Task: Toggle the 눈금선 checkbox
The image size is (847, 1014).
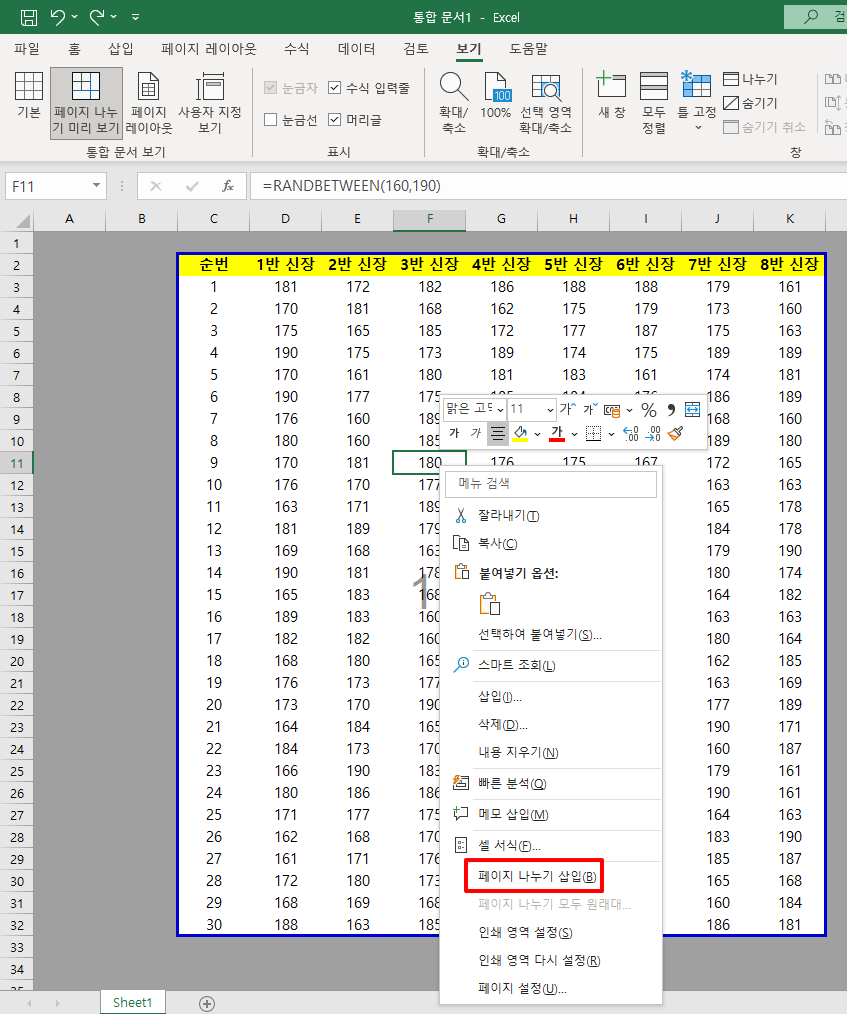Action: pyautogui.click(x=271, y=117)
